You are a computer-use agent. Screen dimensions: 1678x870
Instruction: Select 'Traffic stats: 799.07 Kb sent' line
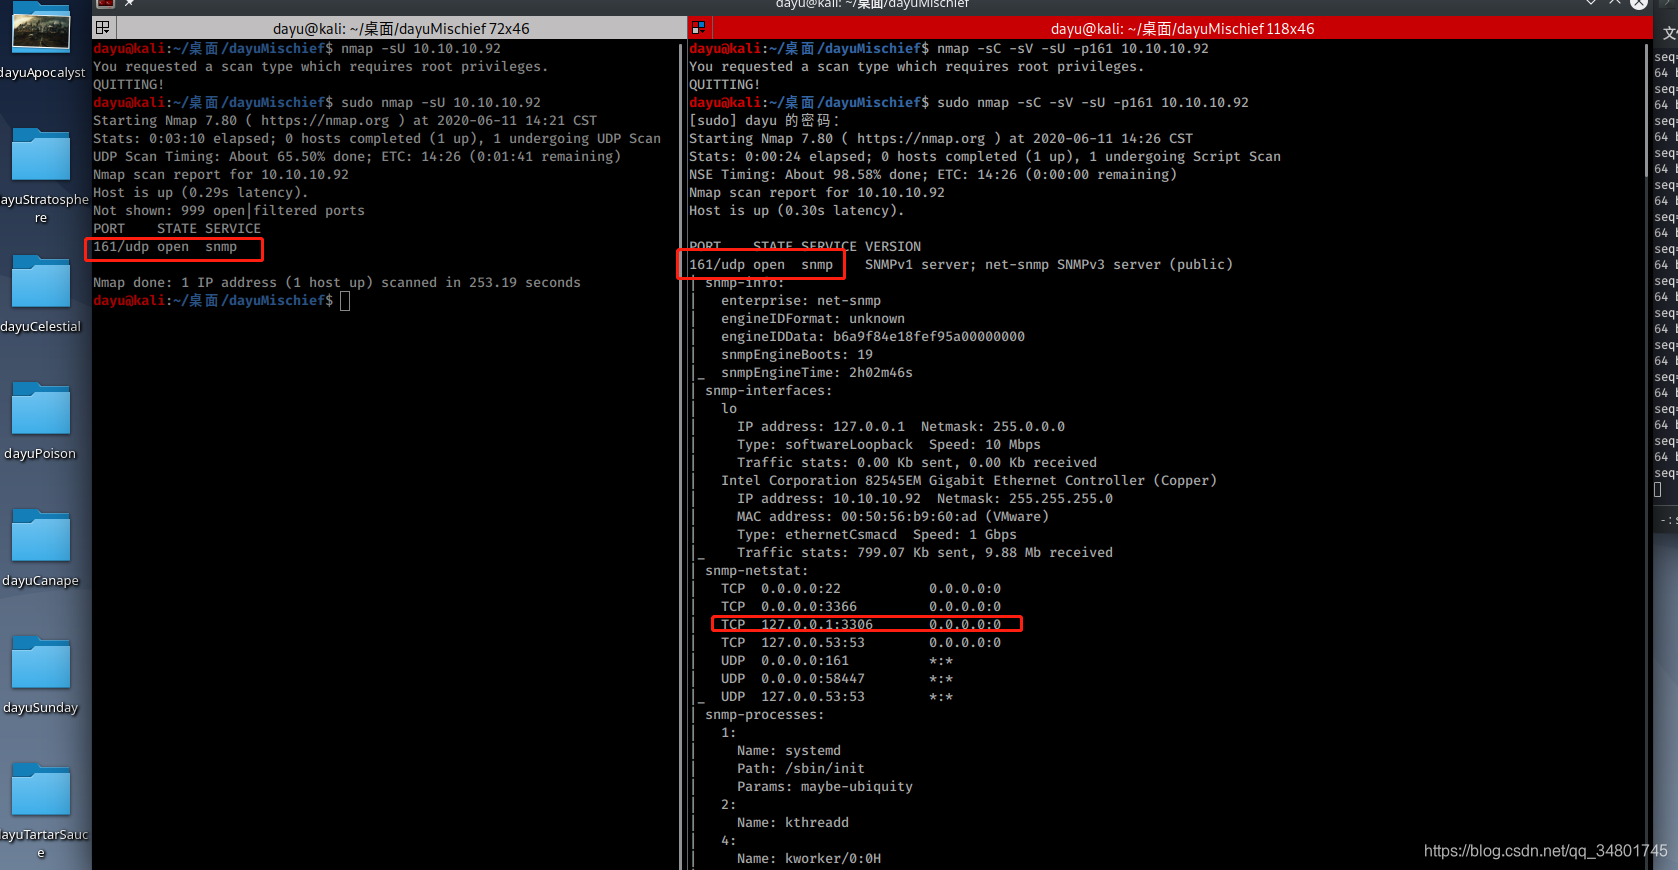[925, 552]
